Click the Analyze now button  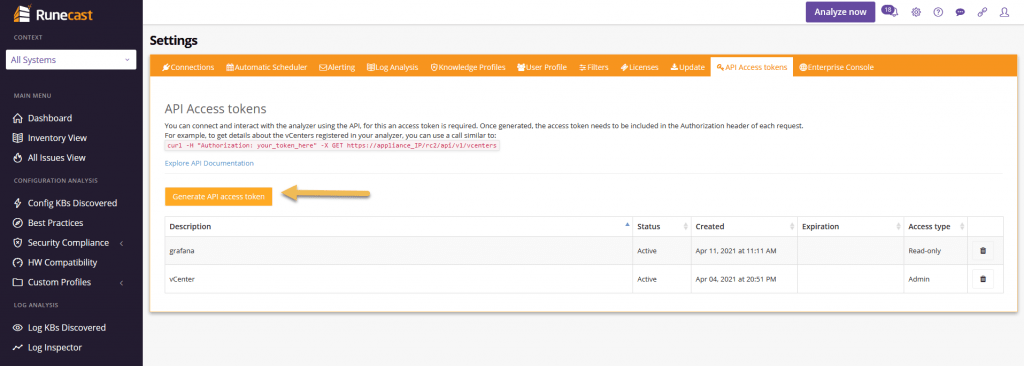(x=840, y=12)
